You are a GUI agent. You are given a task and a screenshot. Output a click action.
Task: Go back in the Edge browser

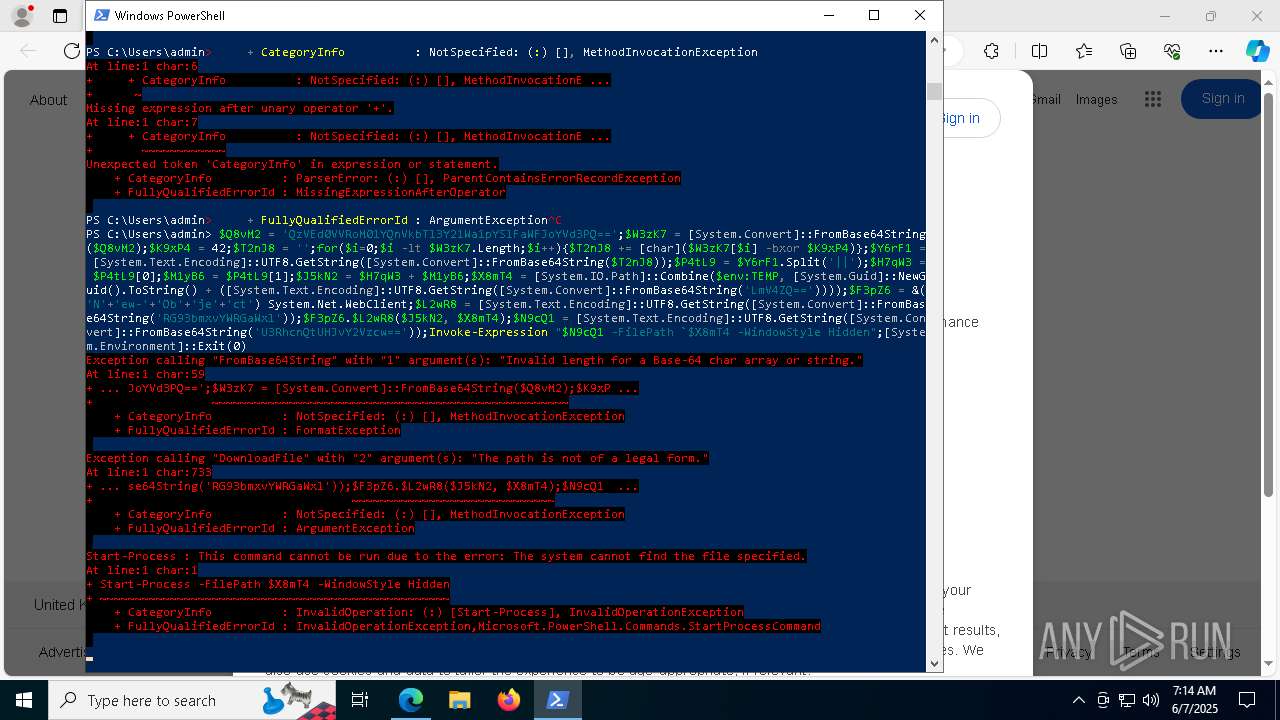(28, 51)
